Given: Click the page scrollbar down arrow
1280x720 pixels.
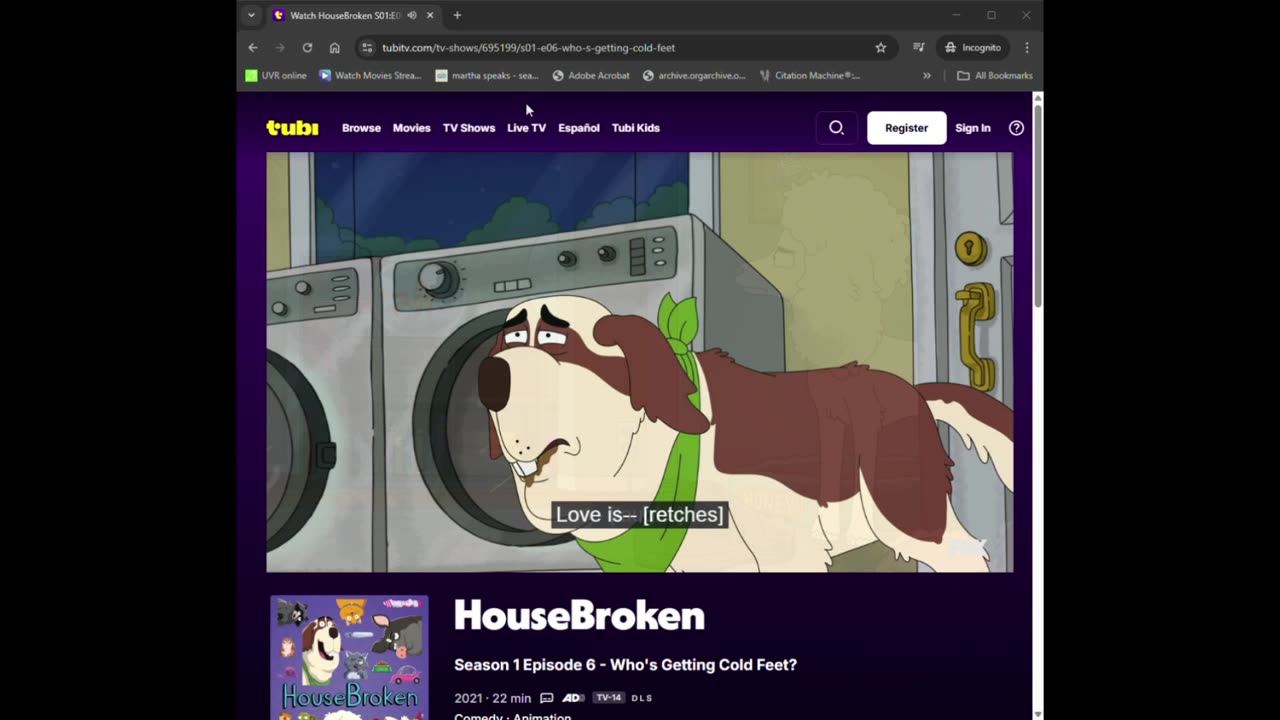Looking at the screenshot, I should [1038, 714].
